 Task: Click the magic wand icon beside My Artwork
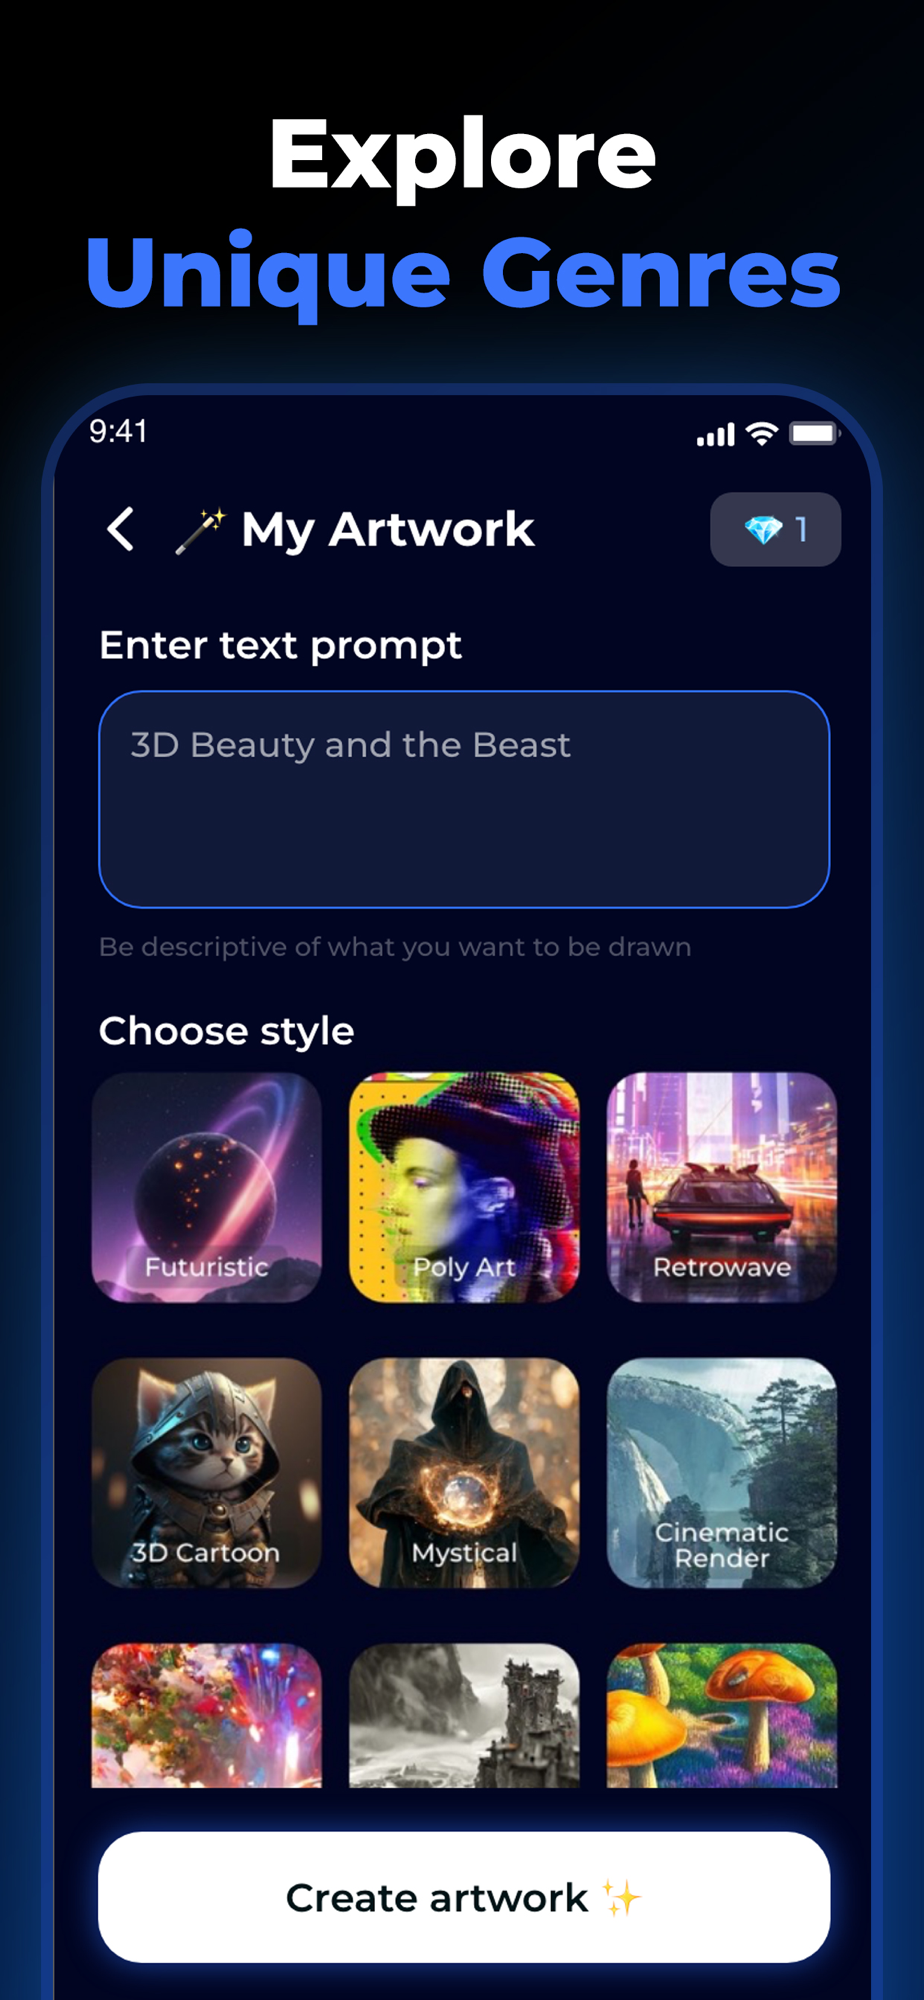pos(200,531)
